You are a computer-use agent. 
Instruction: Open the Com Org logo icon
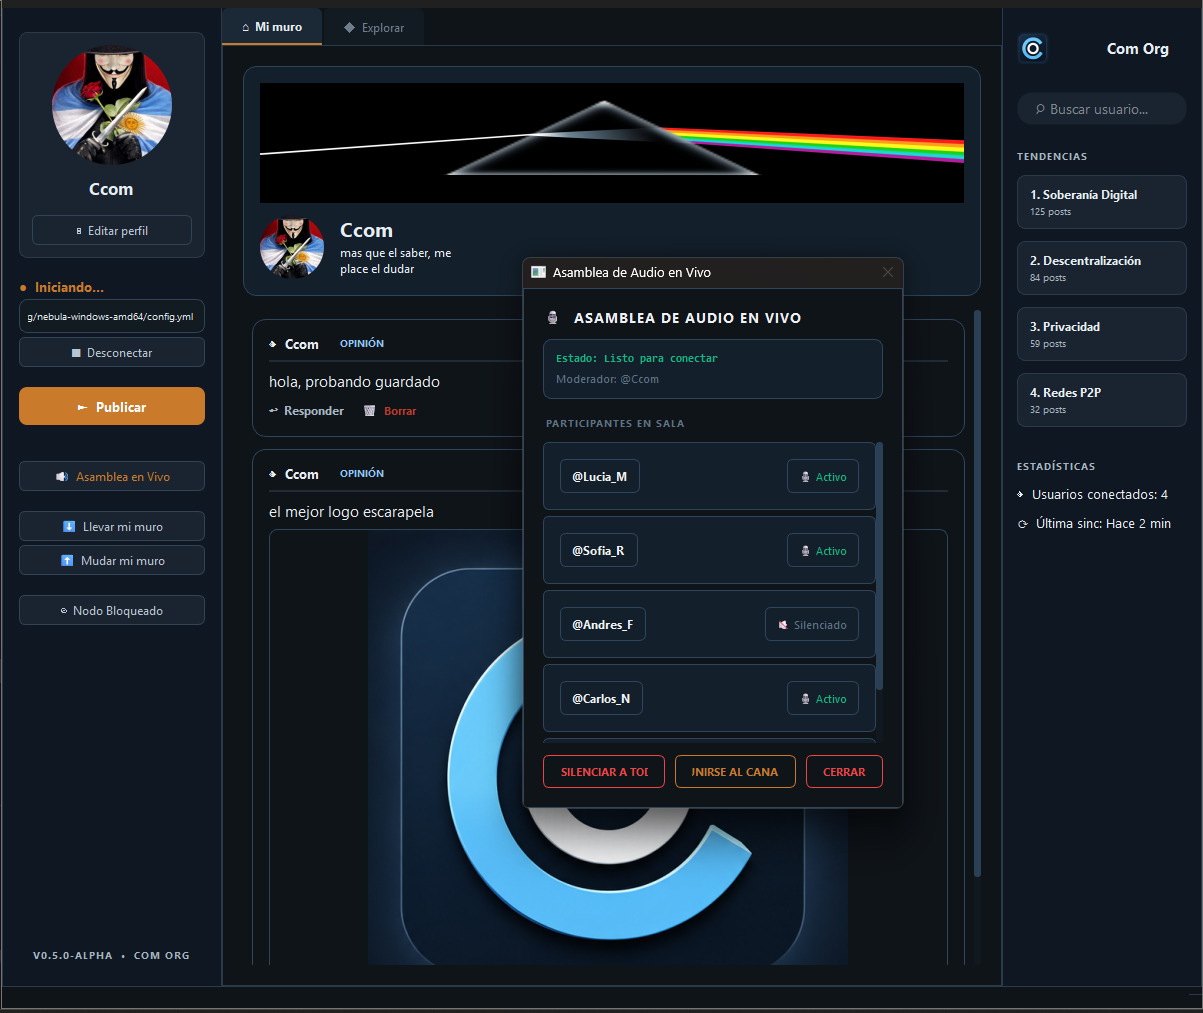pyautogui.click(x=1032, y=48)
